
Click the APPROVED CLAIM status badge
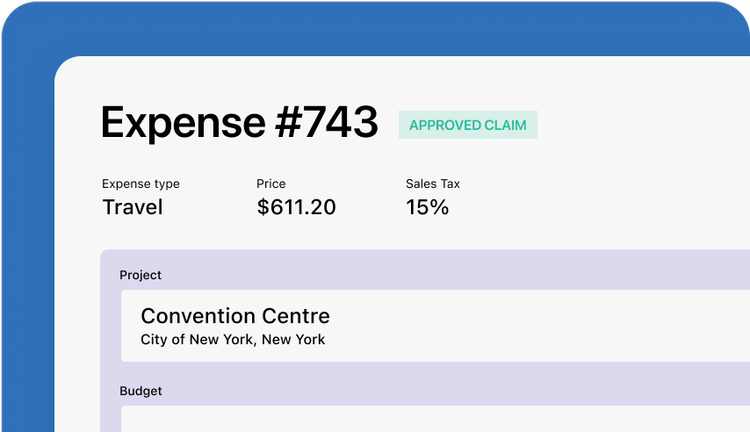point(468,125)
